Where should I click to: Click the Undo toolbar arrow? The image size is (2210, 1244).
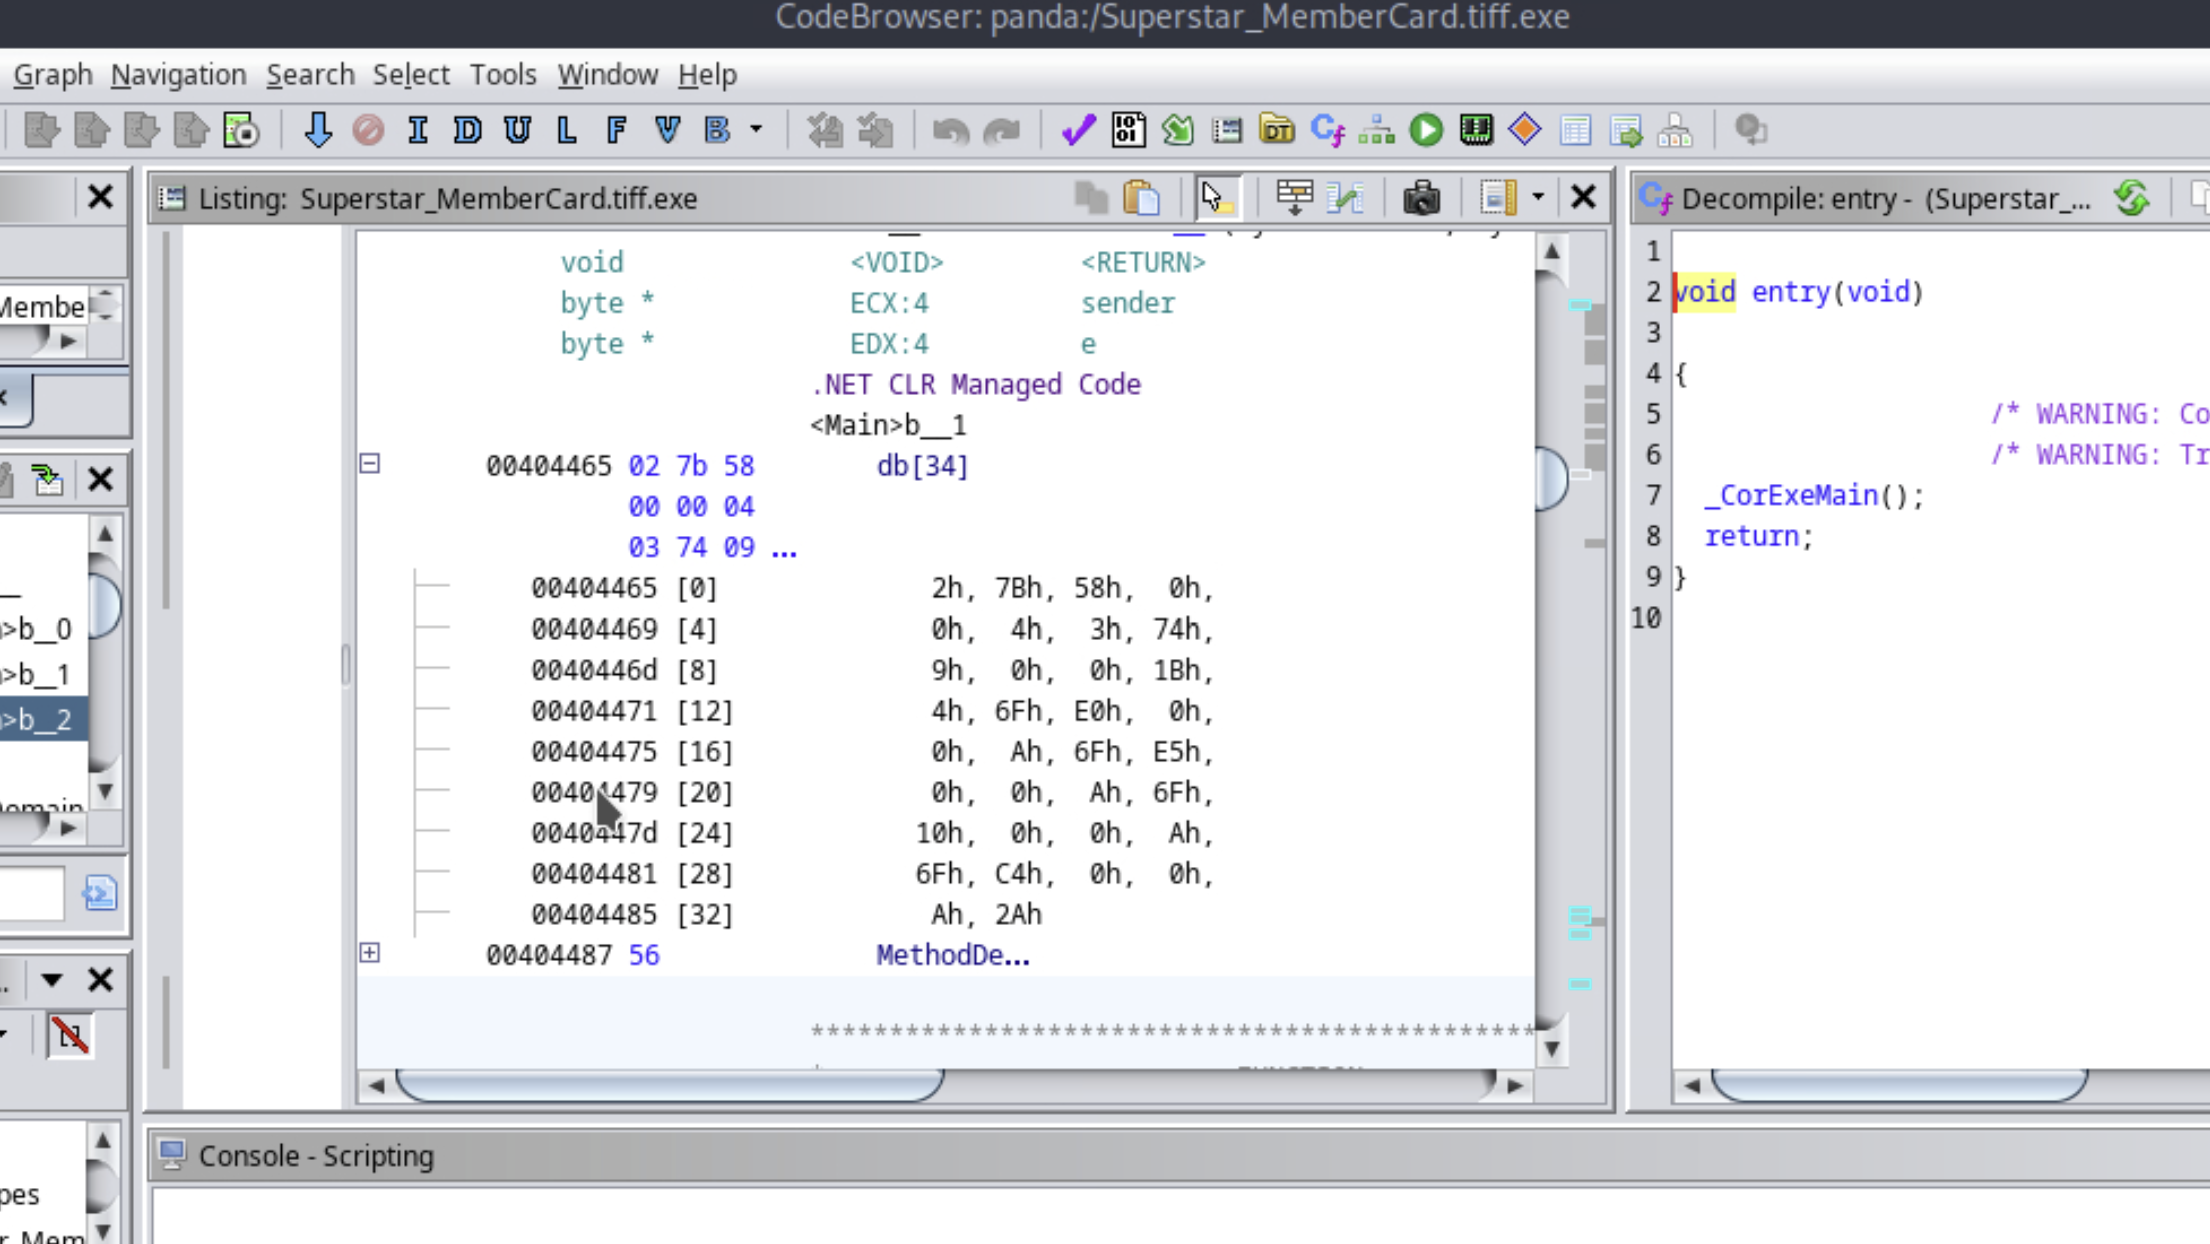tap(950, 130)
